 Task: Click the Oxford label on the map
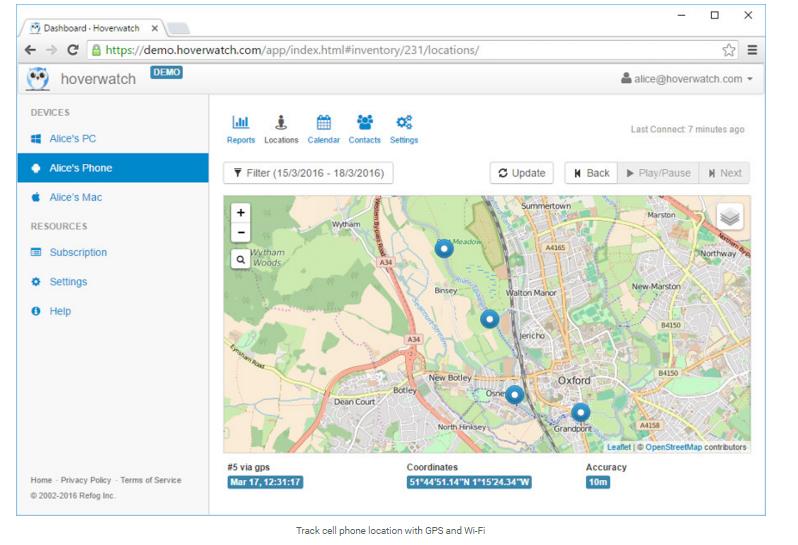click(x=574, y=380)
